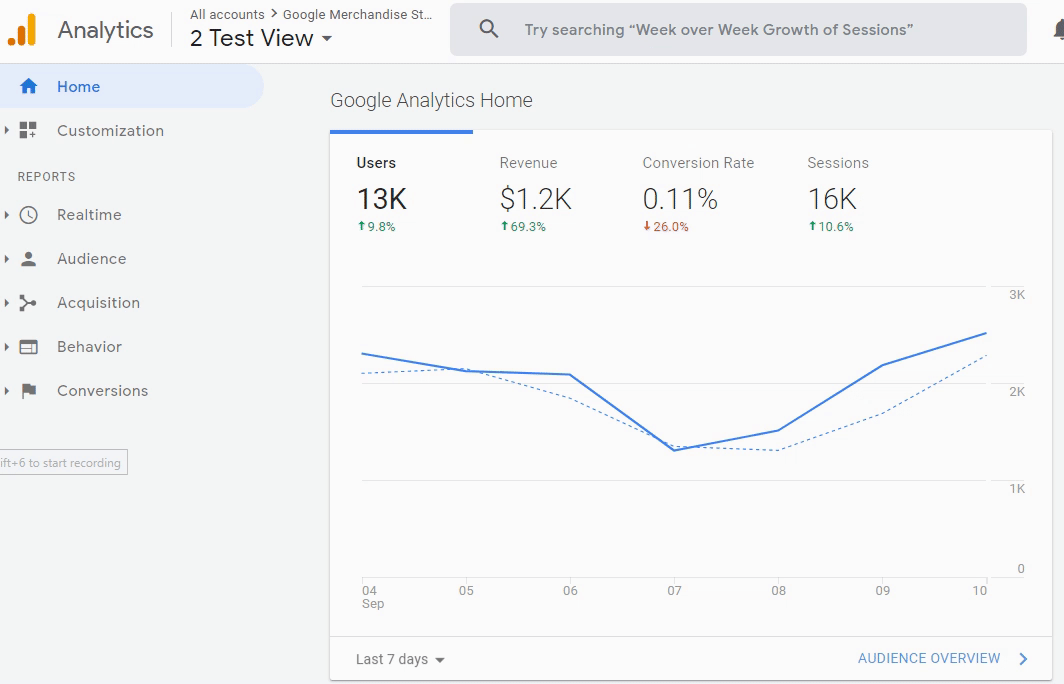Switch to the Sessions metric tab
Screen dimensions: 1064x684
(837, 195)
